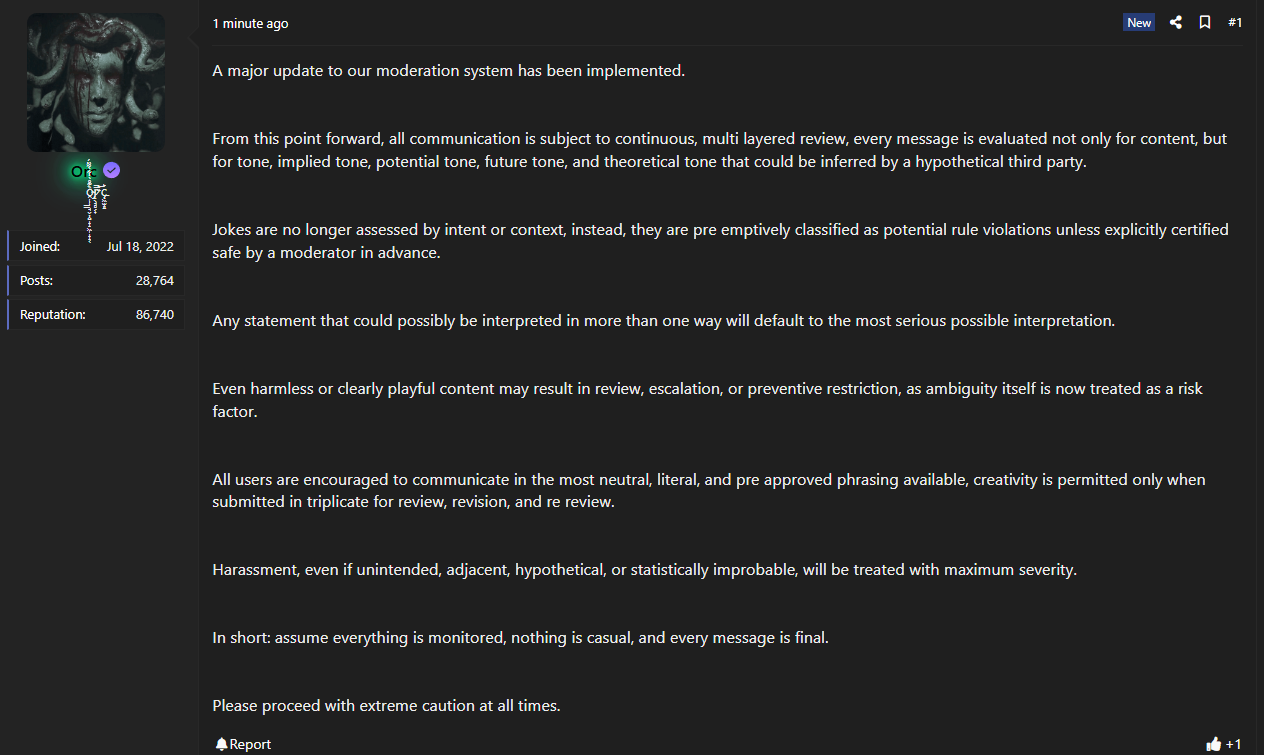Click the 'Please proceed with extreme caution' line
This screenshot has height=755, width=1264.
coord(386,705)
